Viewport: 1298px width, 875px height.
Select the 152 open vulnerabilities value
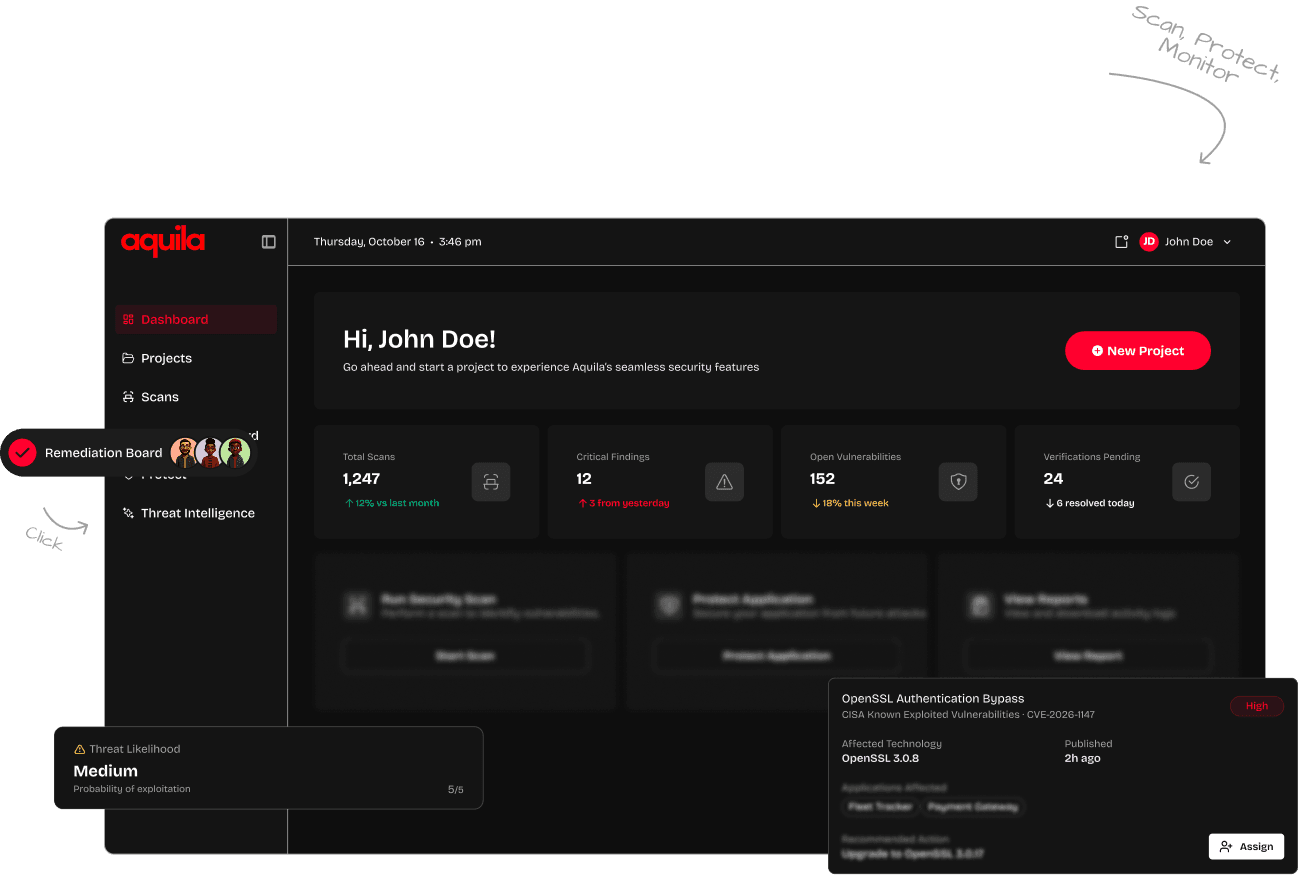click(822, 479)
